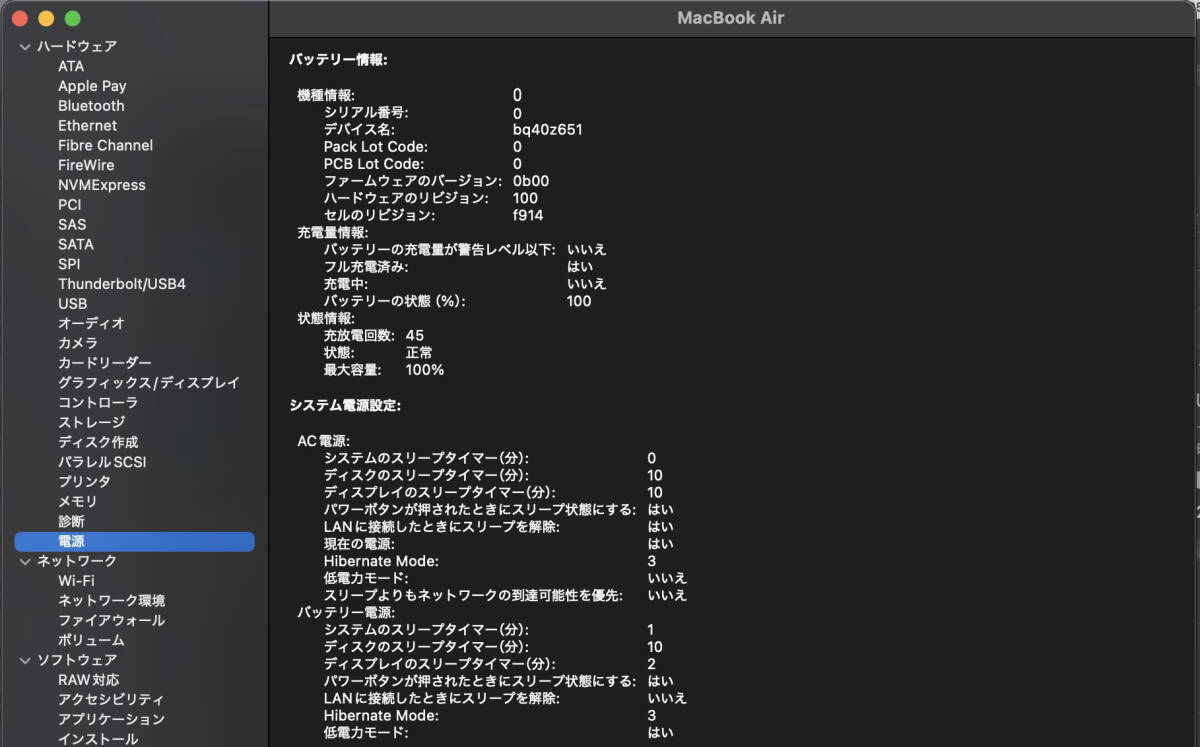The image size is (1200, 747).
Task: Collapse the ネットワーク section
Action: click(25, 561)
